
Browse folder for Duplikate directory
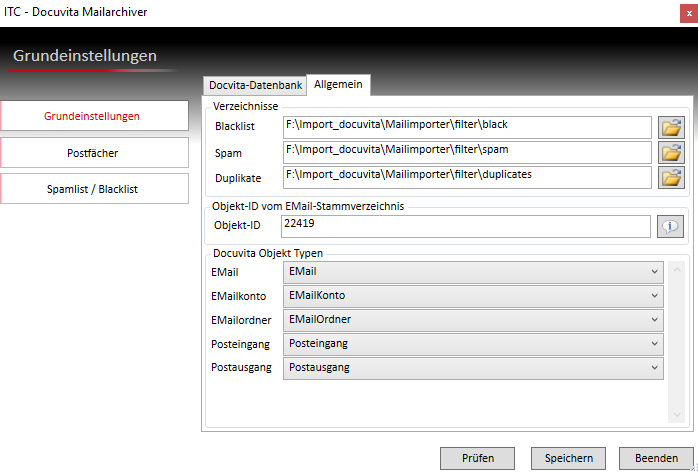point(670,177)
